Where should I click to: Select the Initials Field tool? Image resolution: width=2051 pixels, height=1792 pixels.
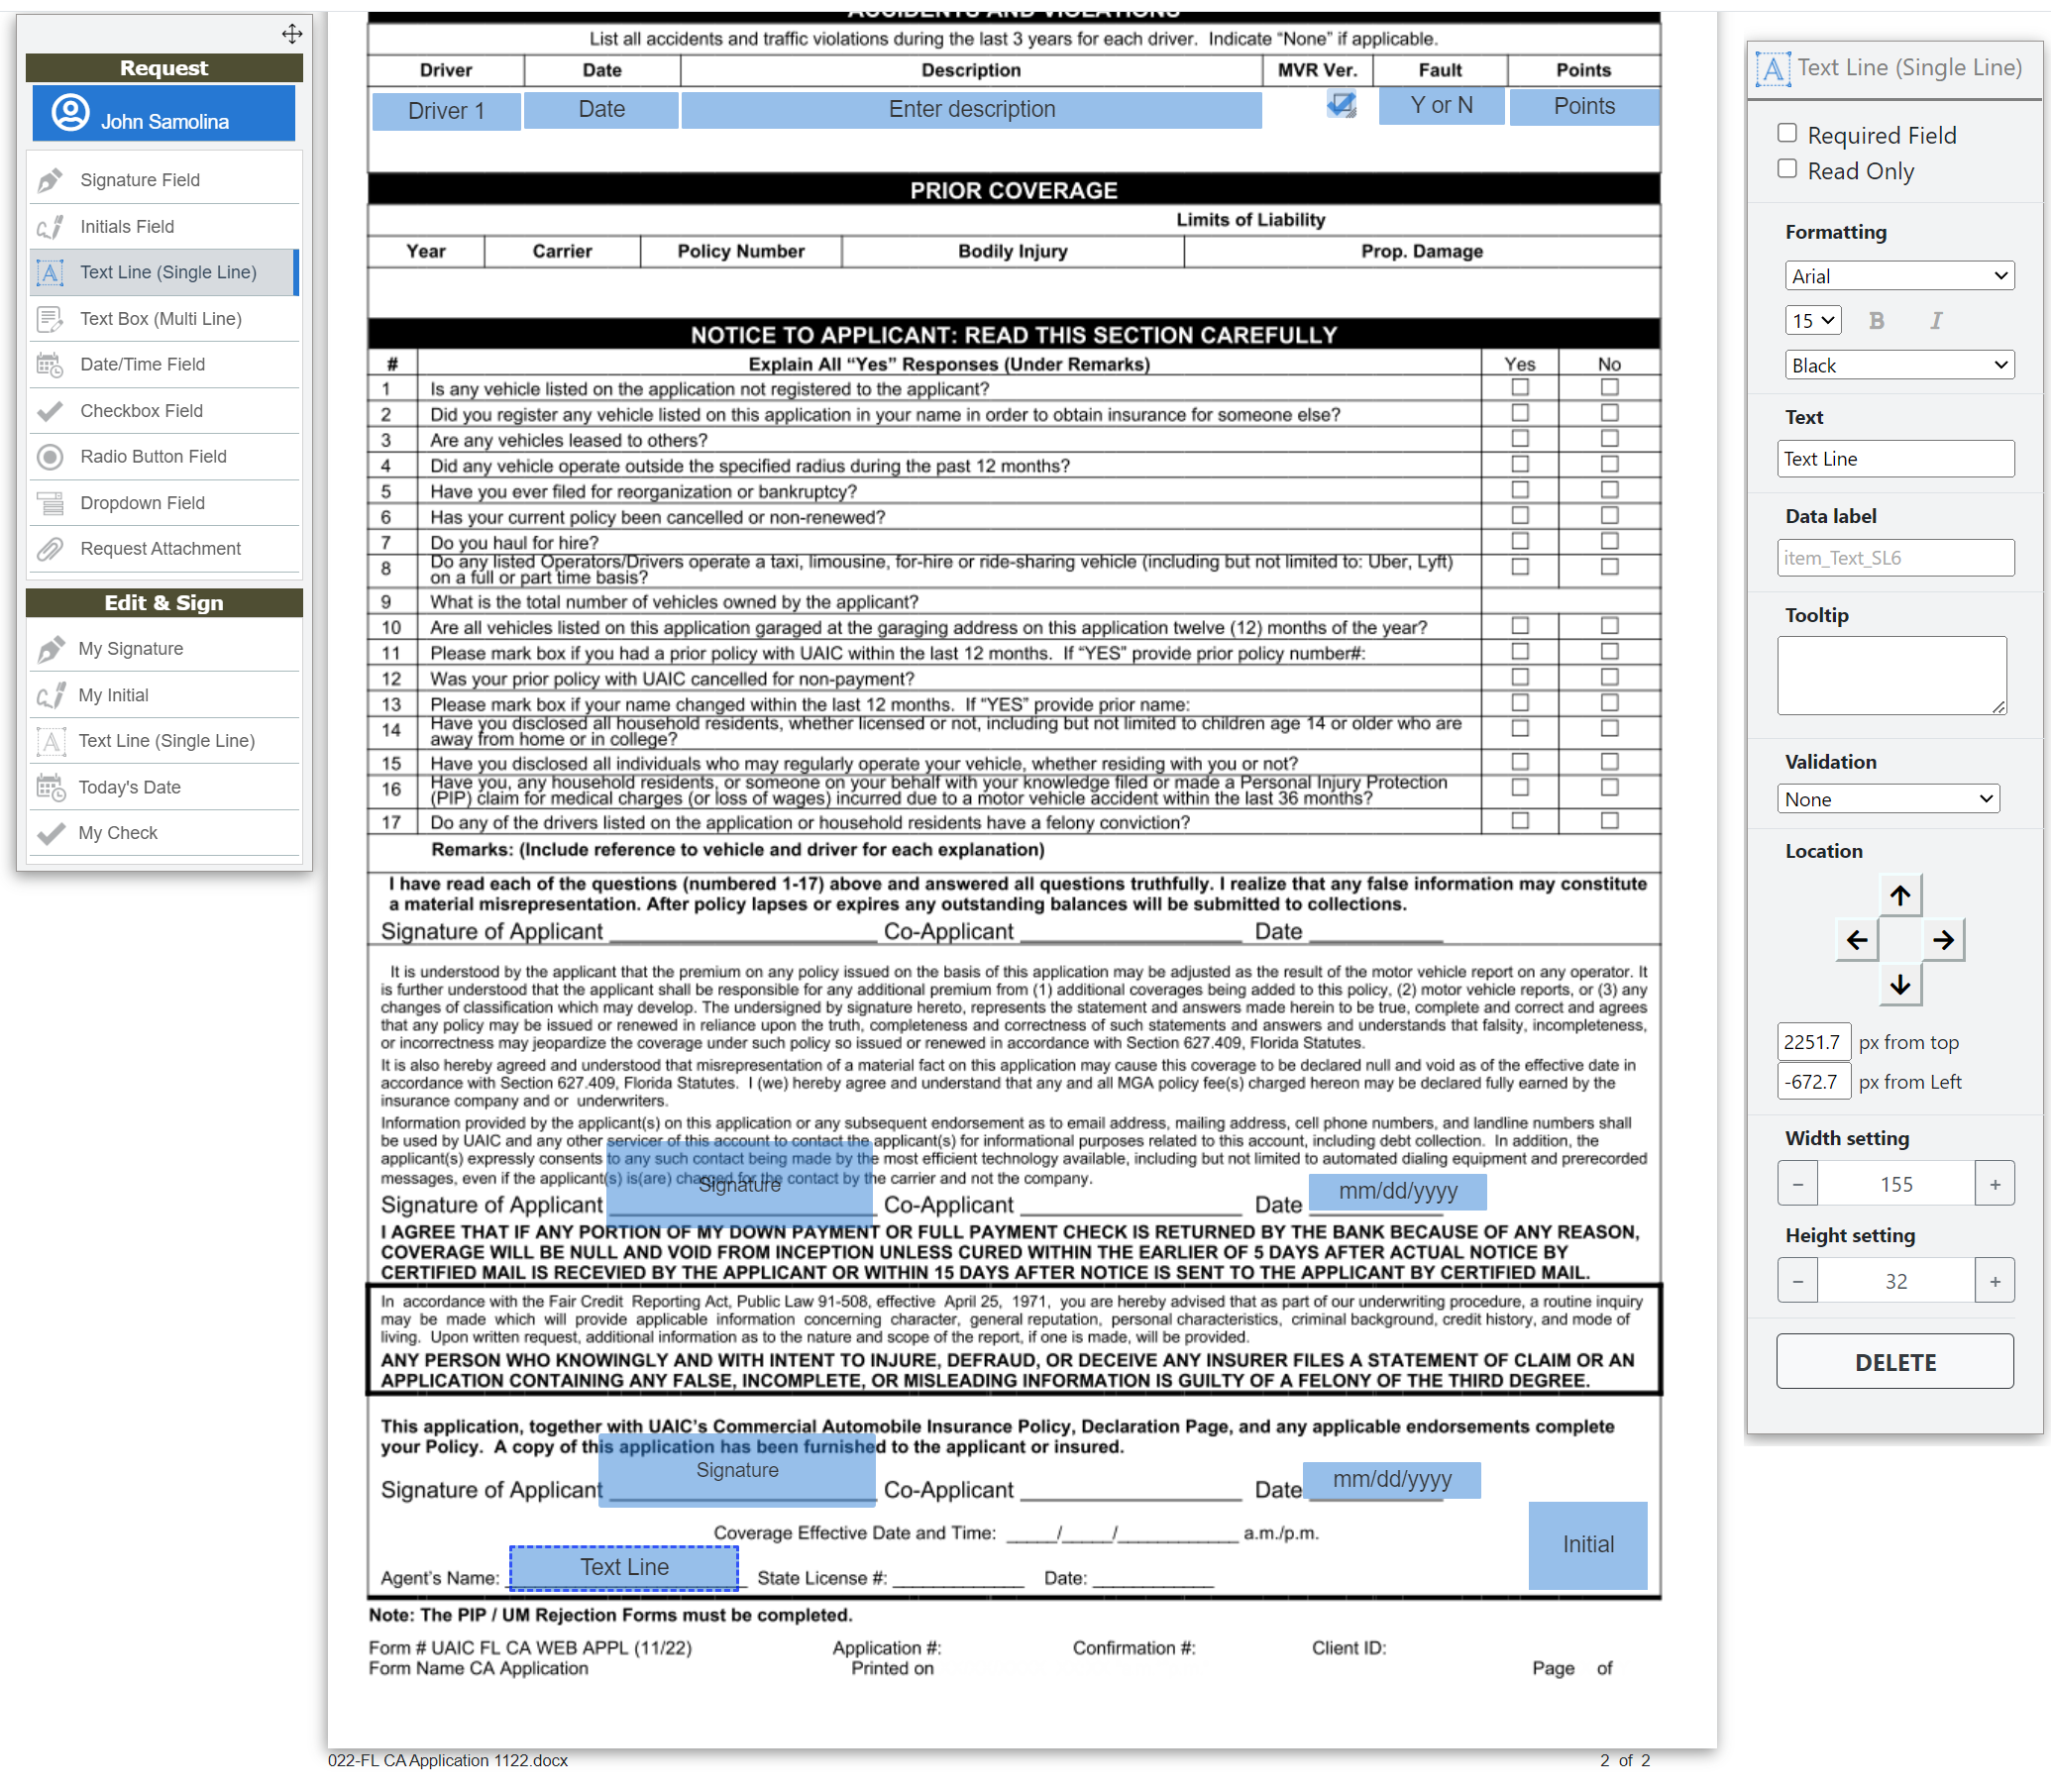click(127, 227)
